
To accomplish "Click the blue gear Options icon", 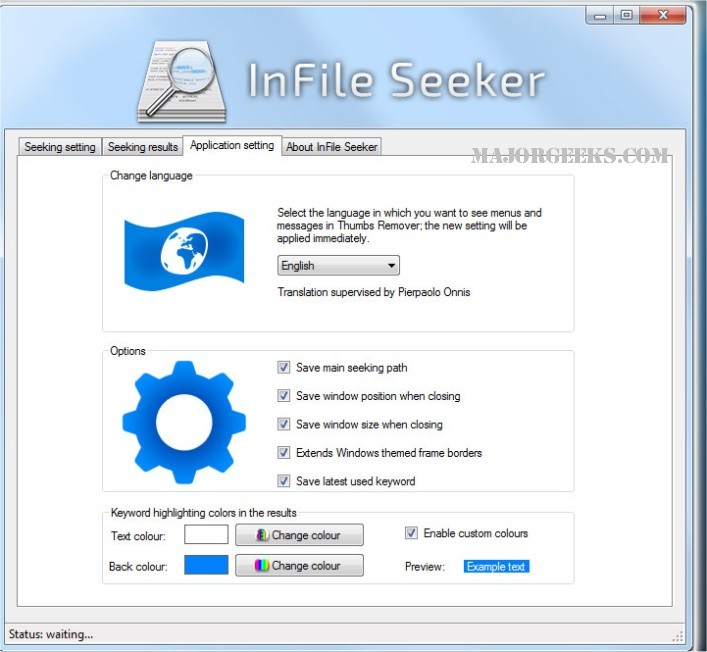I will point(184,422).
